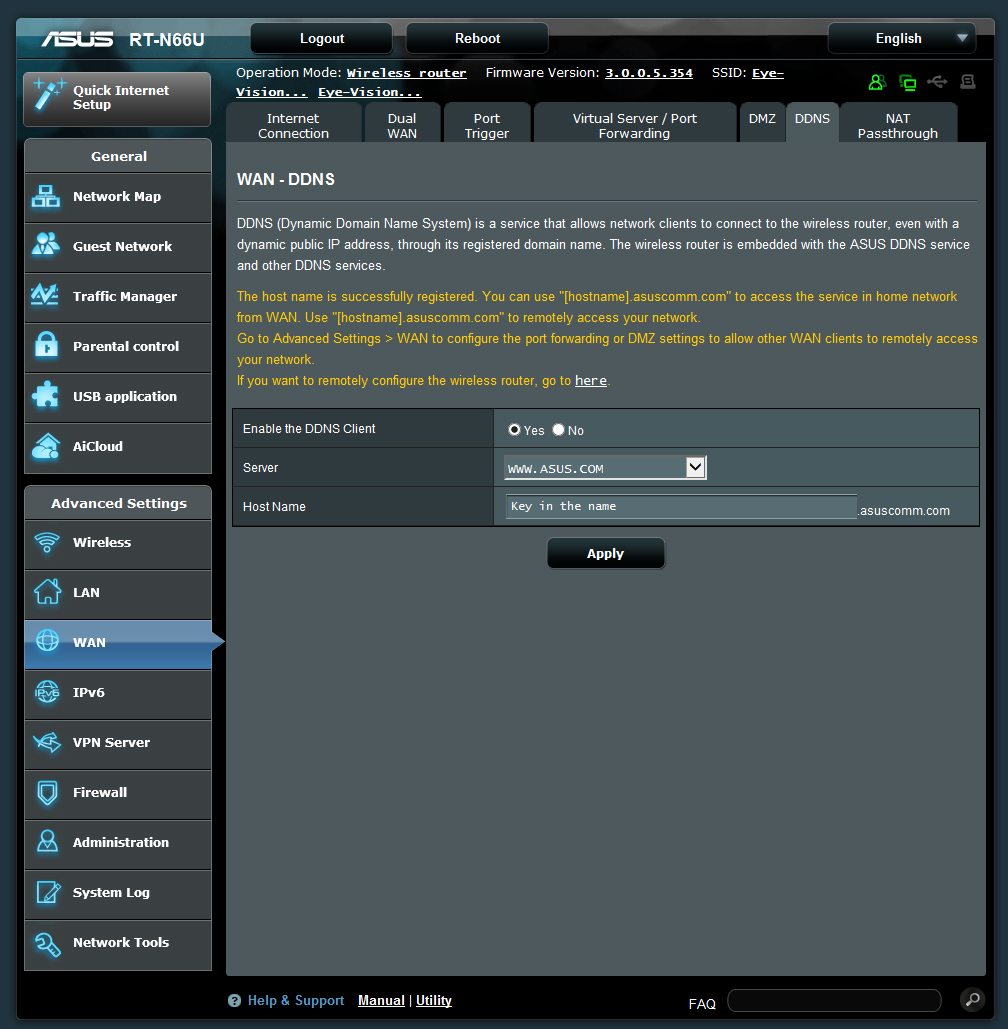Click the Parental control padlock icon
This screenshot has height=1029, width=1008.
point(46,346)
